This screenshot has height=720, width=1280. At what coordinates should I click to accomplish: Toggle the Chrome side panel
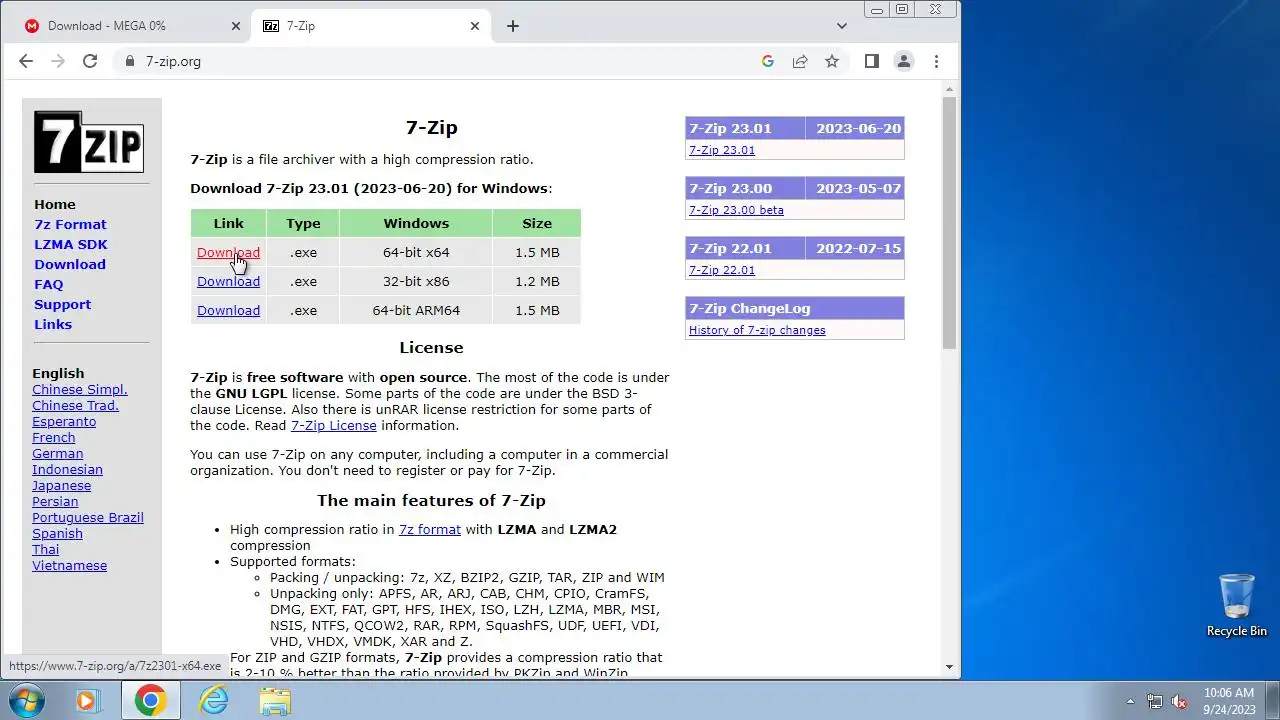tap(872, 61)
